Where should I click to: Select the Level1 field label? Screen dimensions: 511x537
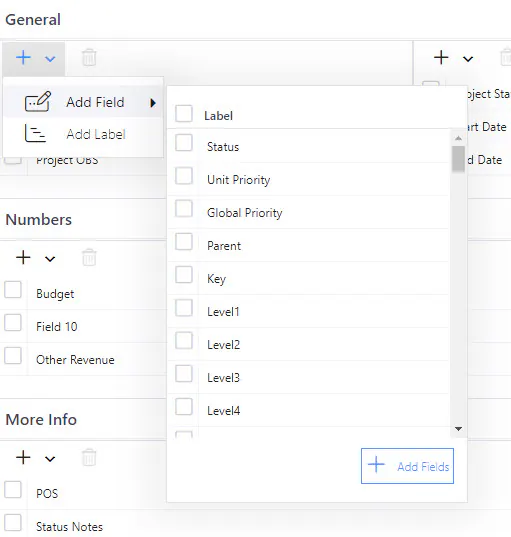pyautogui.click(x=223, y=312)
